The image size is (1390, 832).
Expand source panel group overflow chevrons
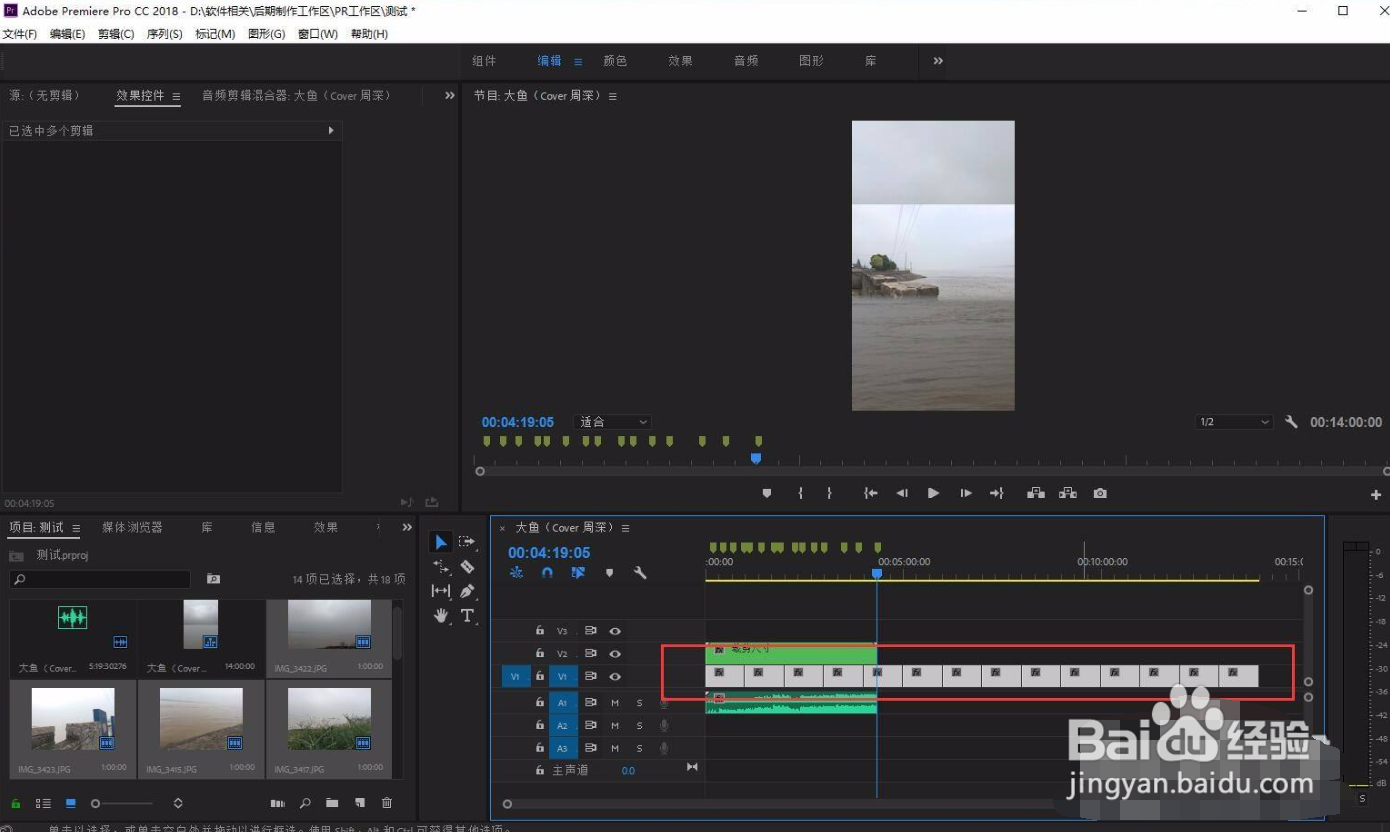(x=449, y=96)
